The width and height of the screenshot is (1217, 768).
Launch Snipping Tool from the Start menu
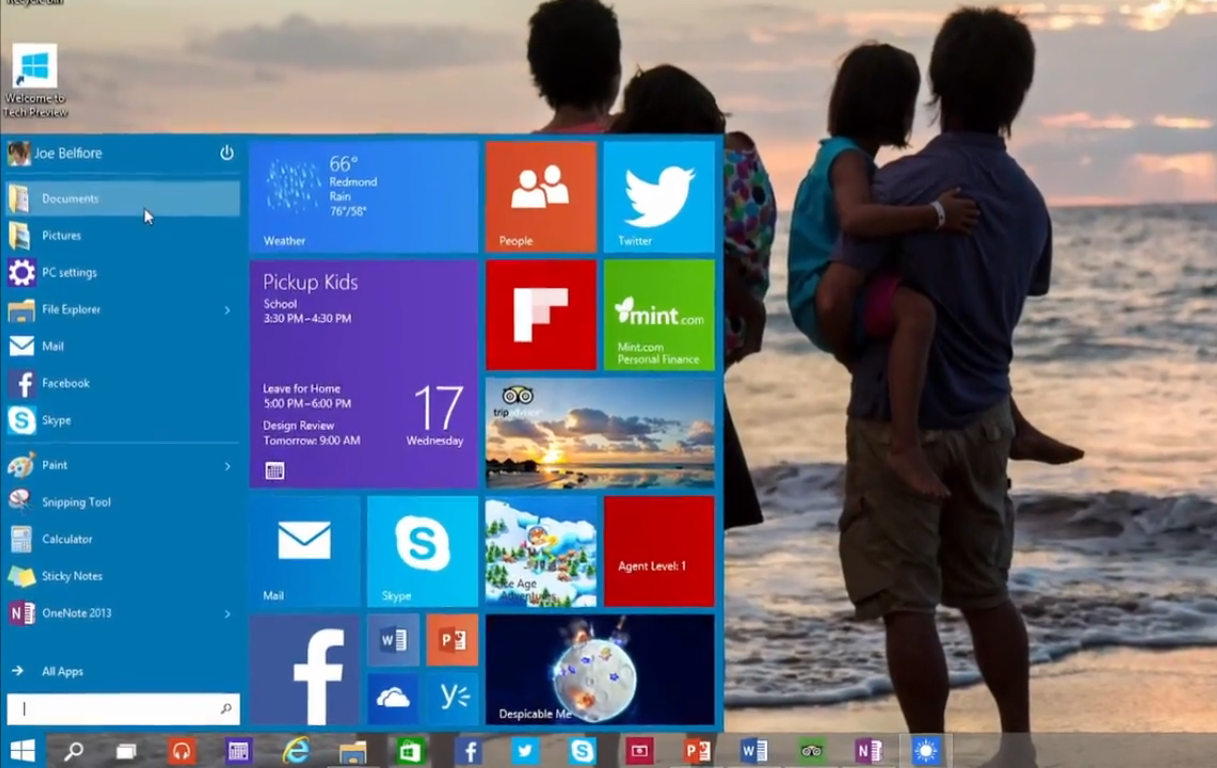coord(122,502)
